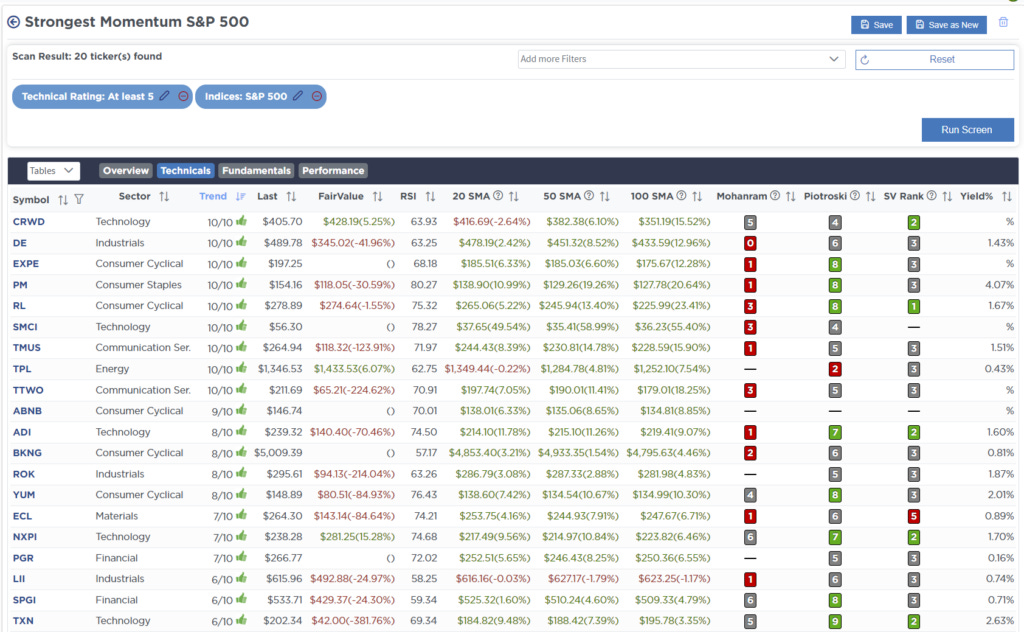This screenshot has width=1024, height=632.
Task: Show Mohanram help icon
Action: tap(775, 196)
